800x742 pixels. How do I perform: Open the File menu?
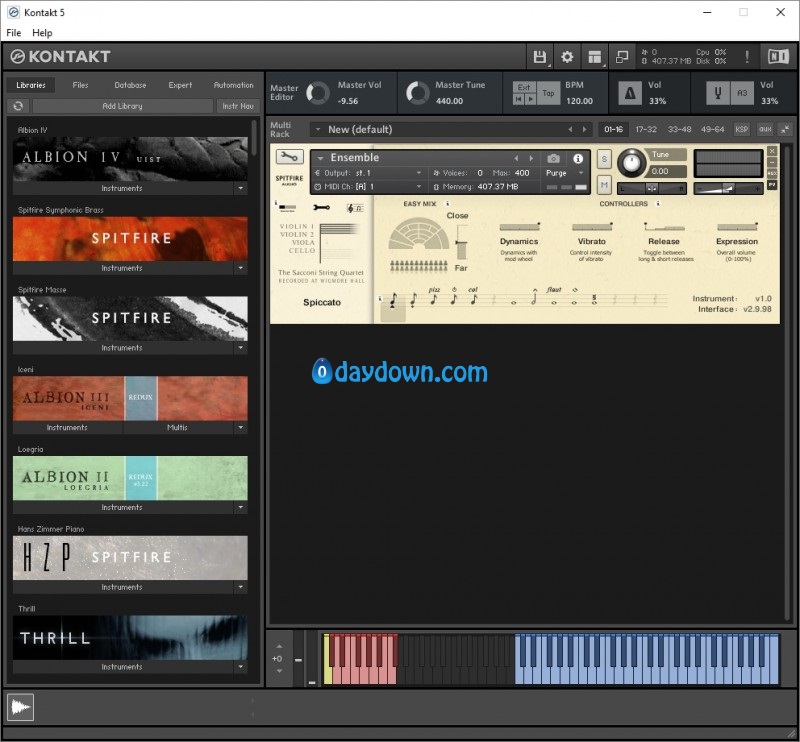click(14, 33)
